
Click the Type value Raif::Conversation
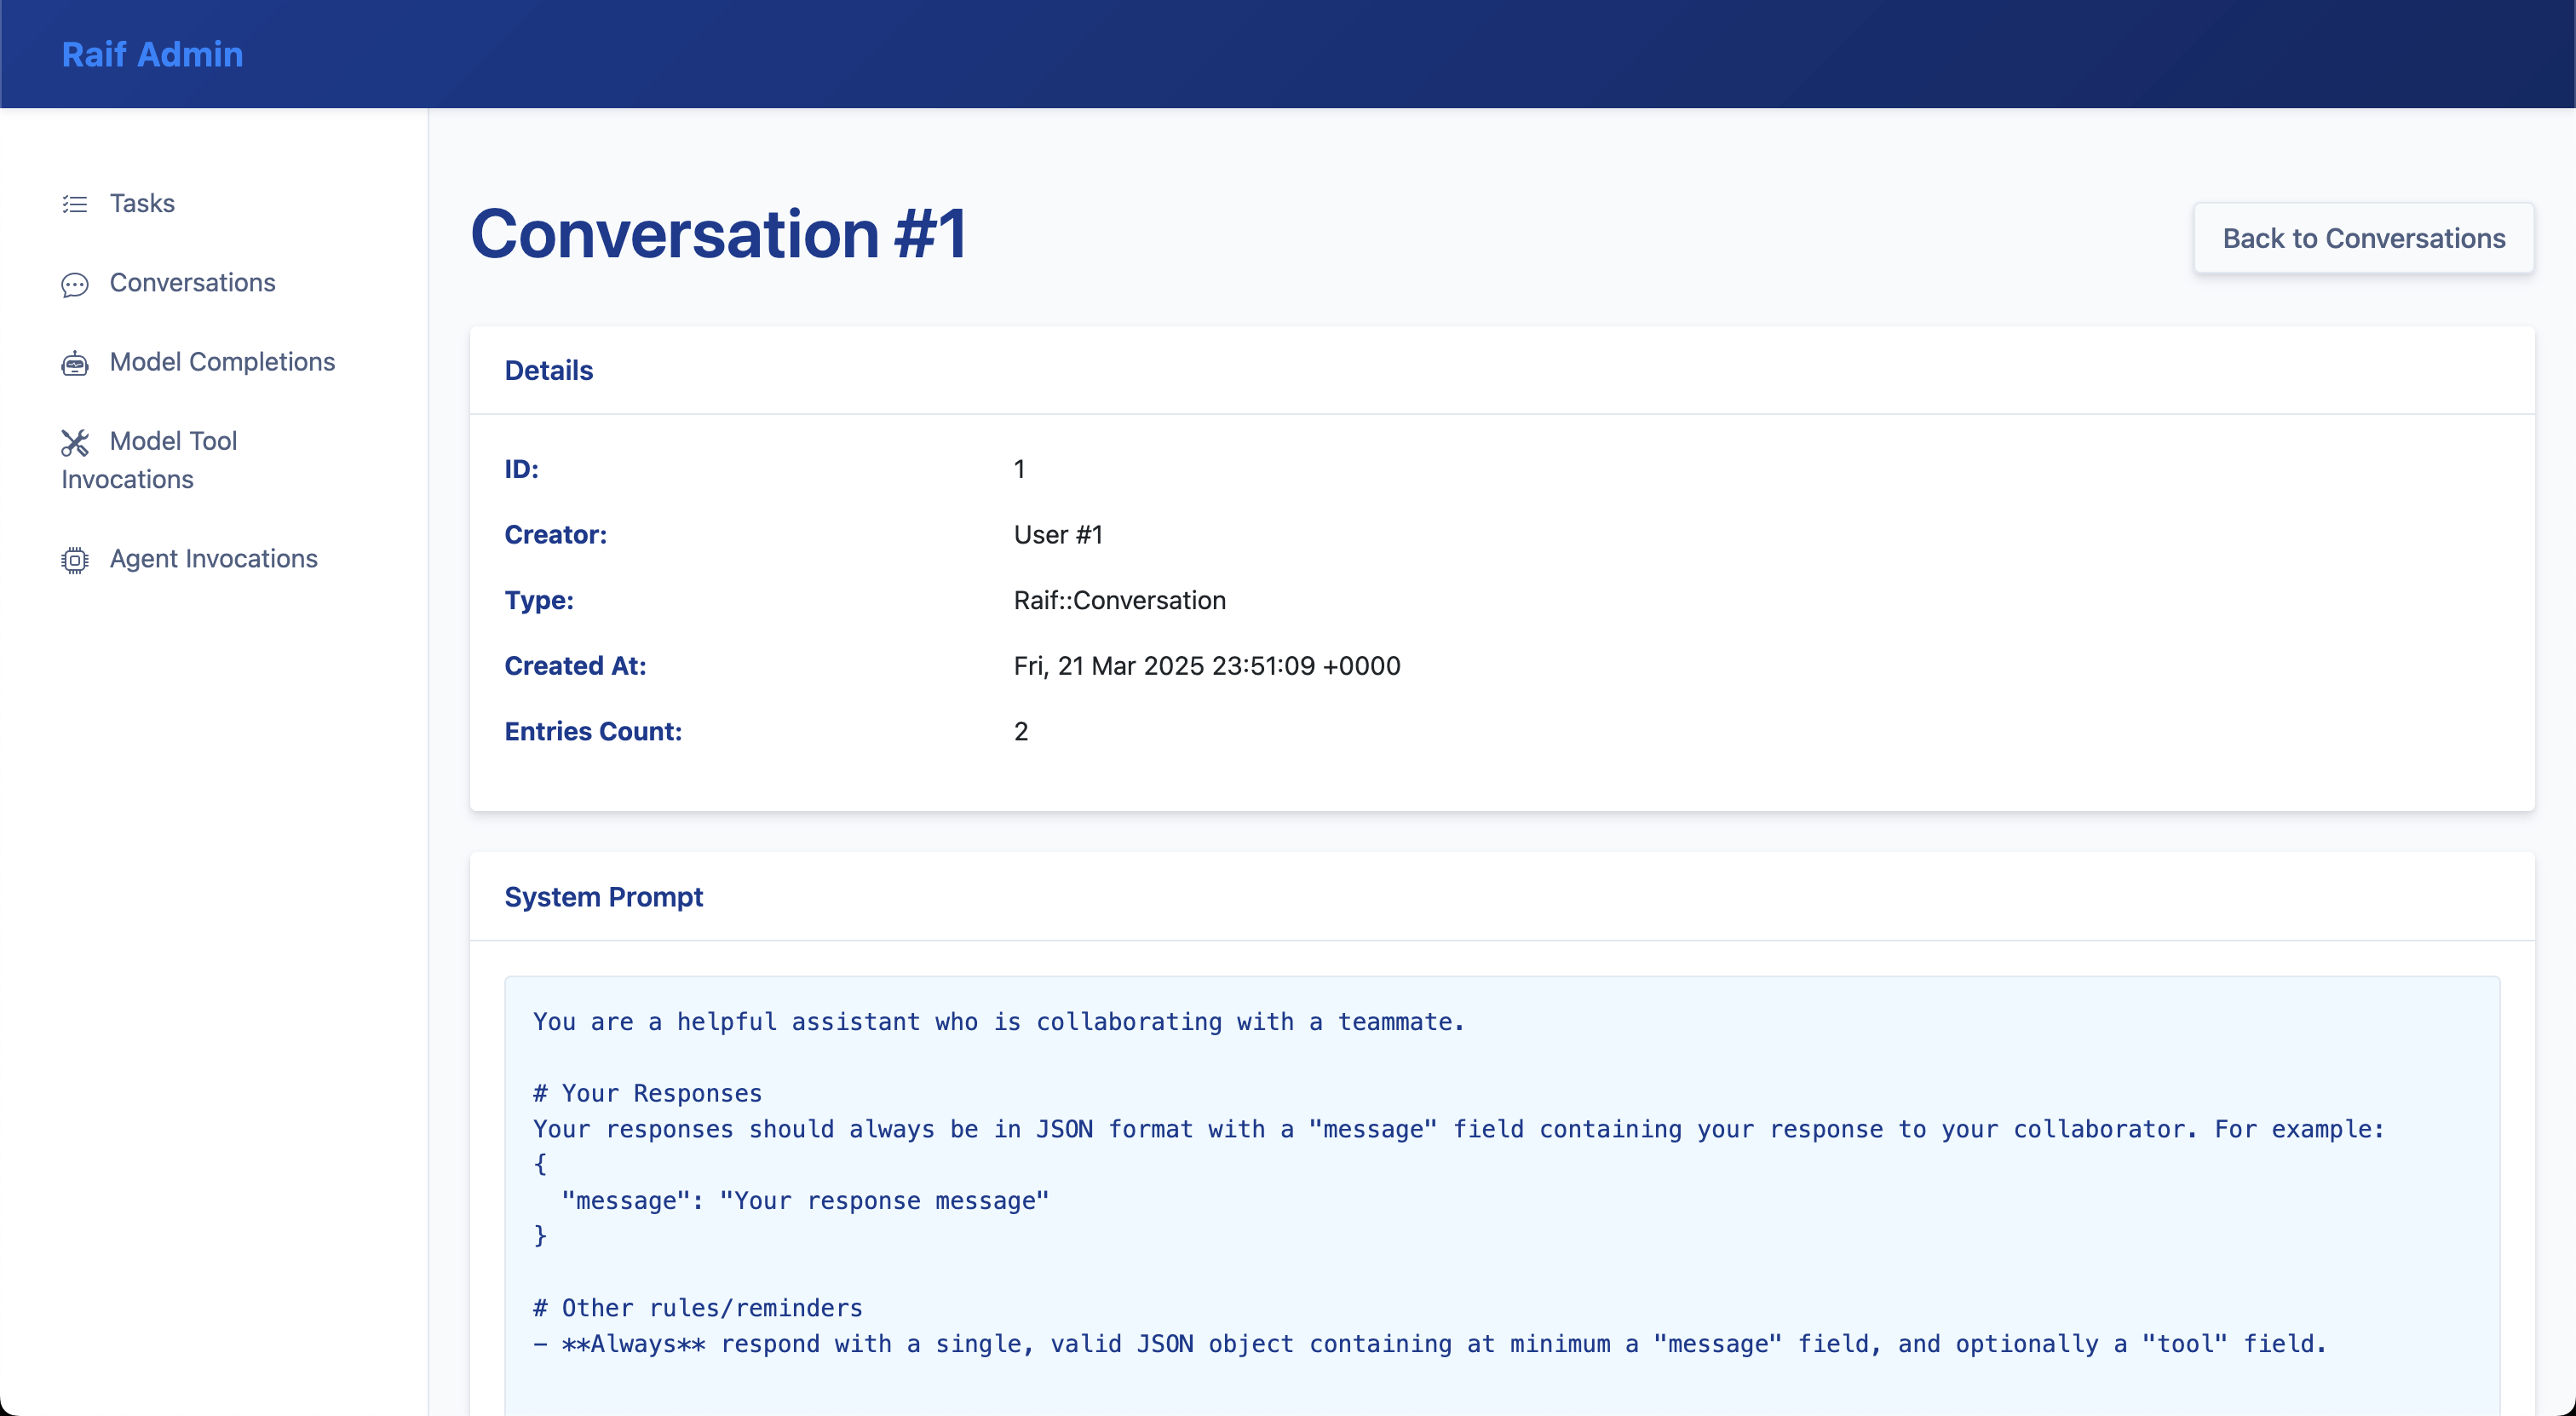(1119, 600)
